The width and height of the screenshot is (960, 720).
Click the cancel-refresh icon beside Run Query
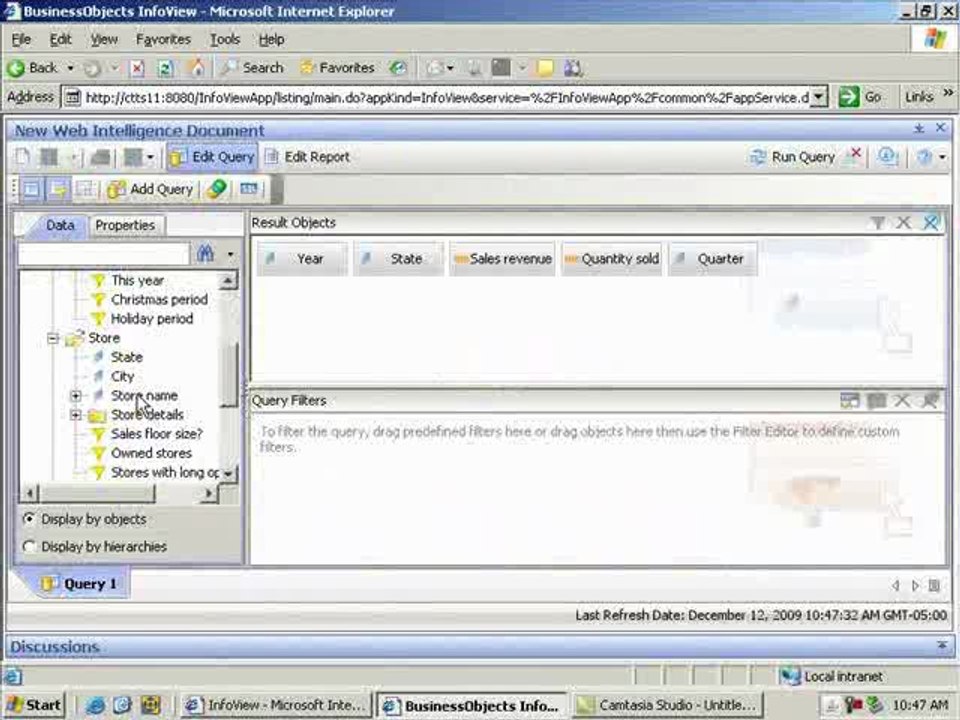pos(853,156)
